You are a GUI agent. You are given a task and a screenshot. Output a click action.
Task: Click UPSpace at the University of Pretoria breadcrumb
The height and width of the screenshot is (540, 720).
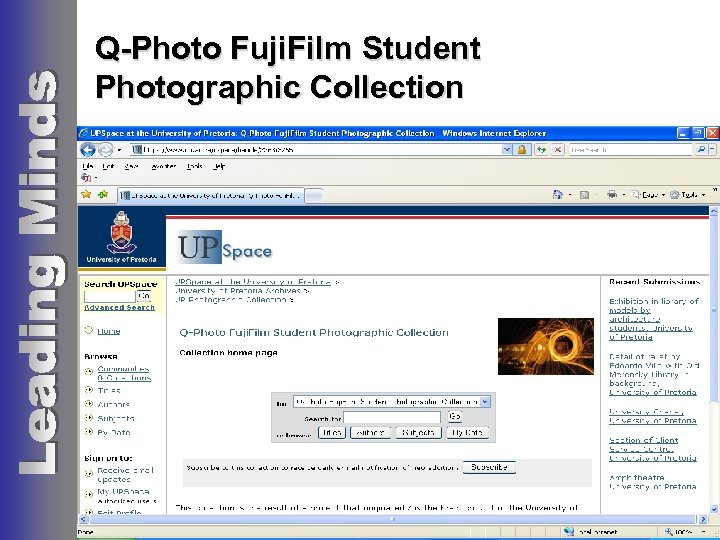pos(253,282)
